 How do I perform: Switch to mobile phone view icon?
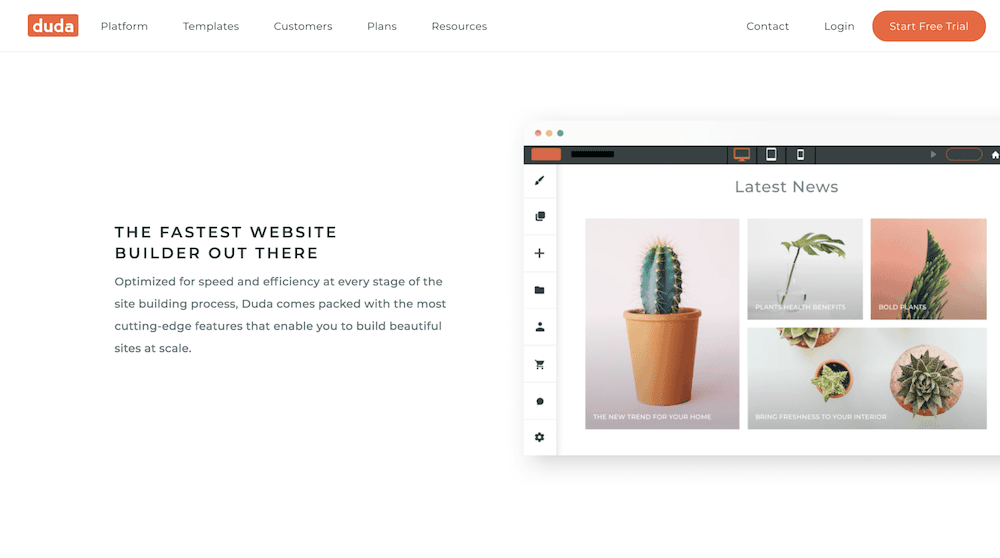[x=800, y=154]
